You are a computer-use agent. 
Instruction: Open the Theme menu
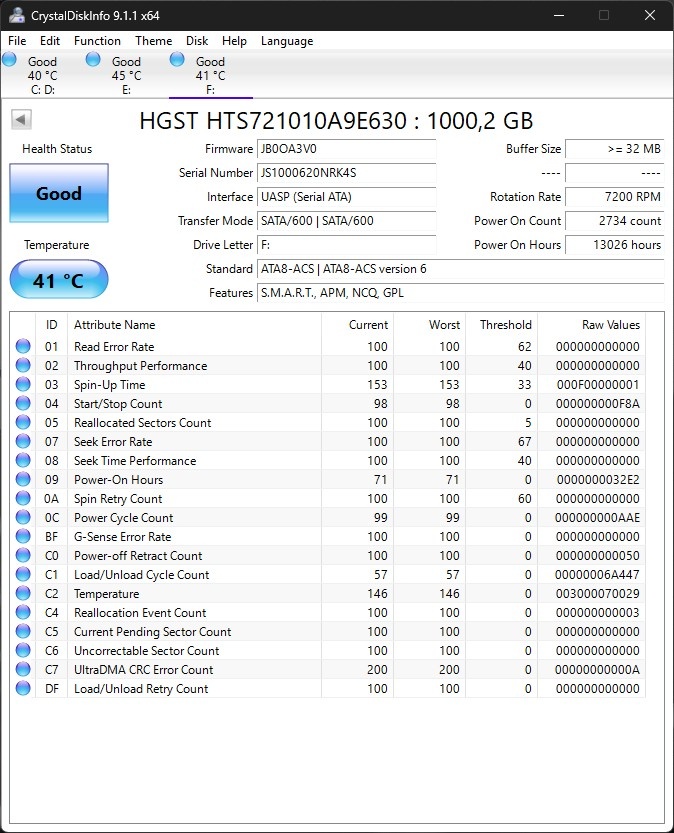click(x=153, y=41)
